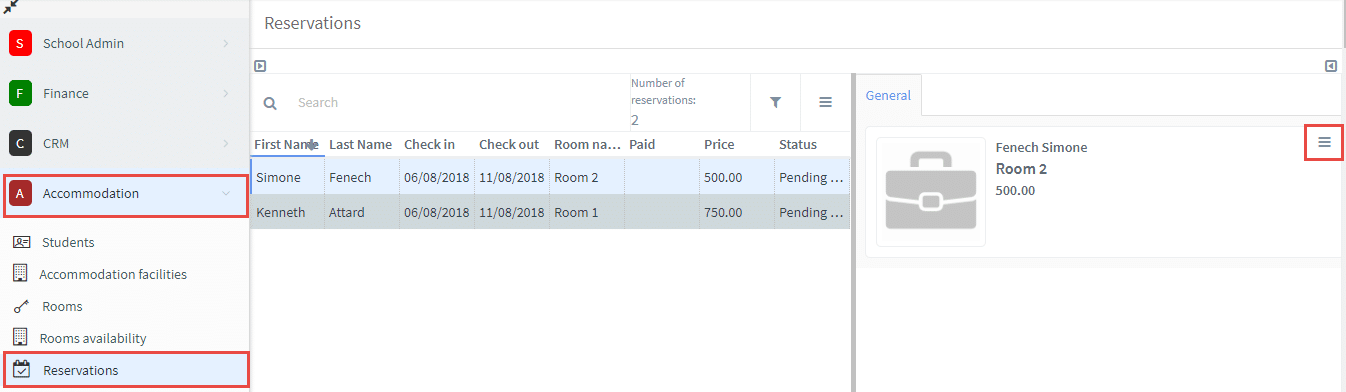
Task: Open the Finance module icon
Action: [x=20, y=94]
